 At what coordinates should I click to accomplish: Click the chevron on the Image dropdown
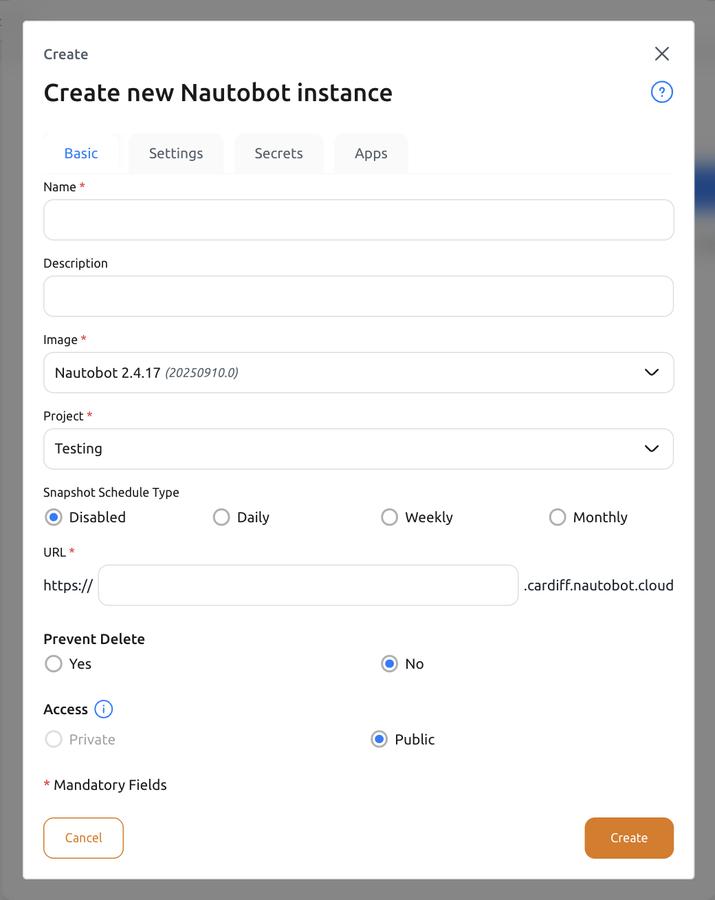tap(651, 372)
